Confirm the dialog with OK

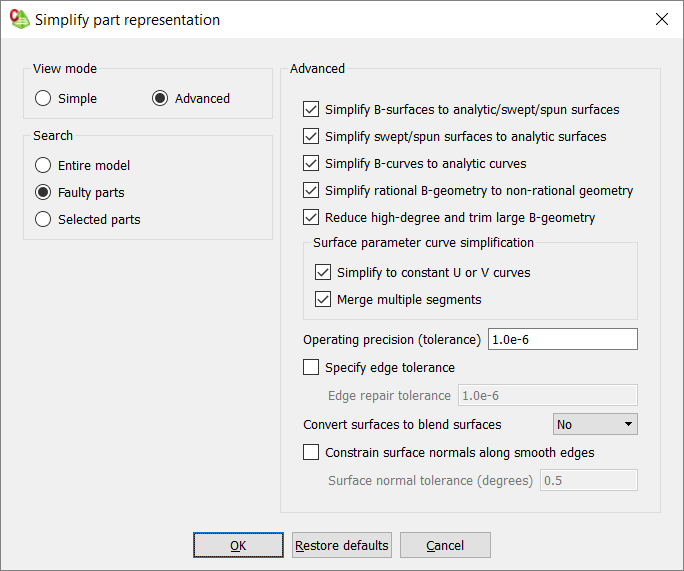click(238, 545)
